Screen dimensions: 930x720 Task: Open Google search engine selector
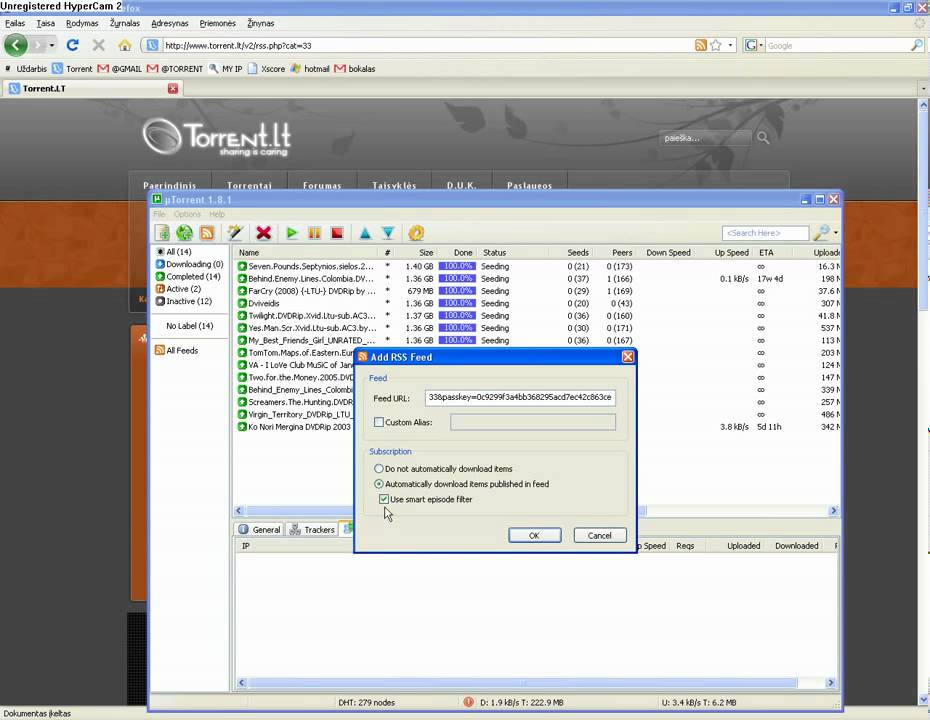coord(753,45)
